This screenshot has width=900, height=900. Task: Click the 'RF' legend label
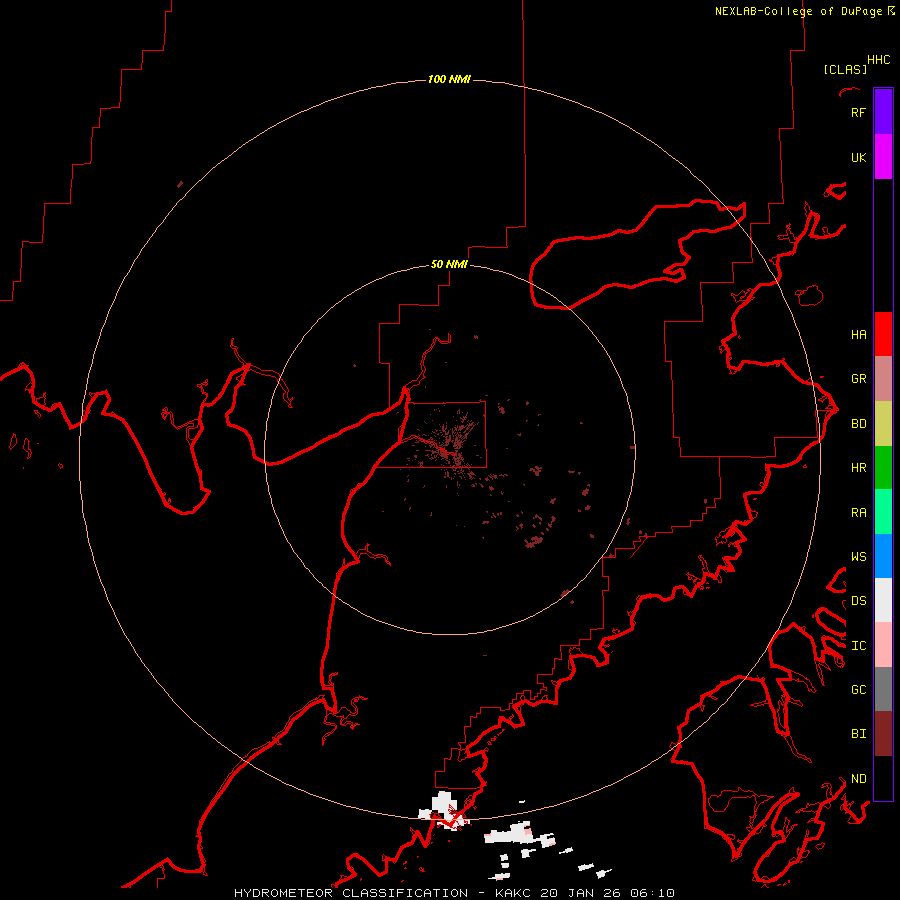[x=859, y=112]
